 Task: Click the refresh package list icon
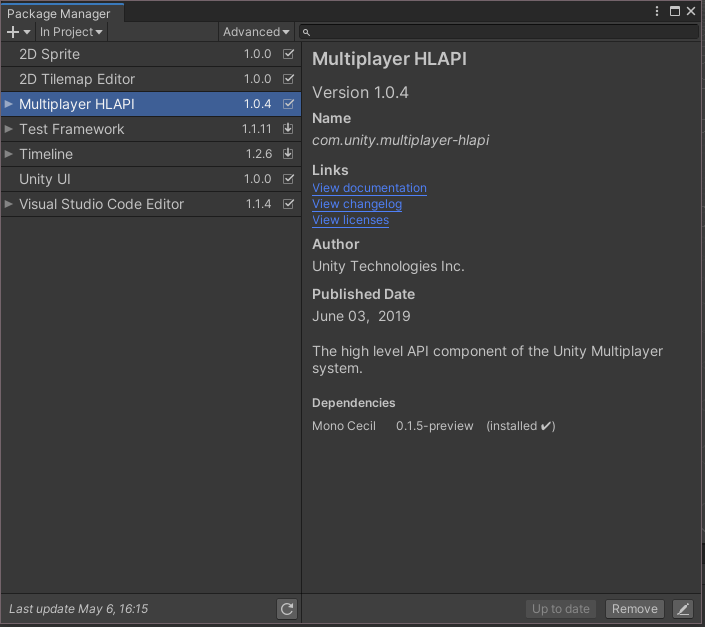pyautogui.click(x=287, y=609)
